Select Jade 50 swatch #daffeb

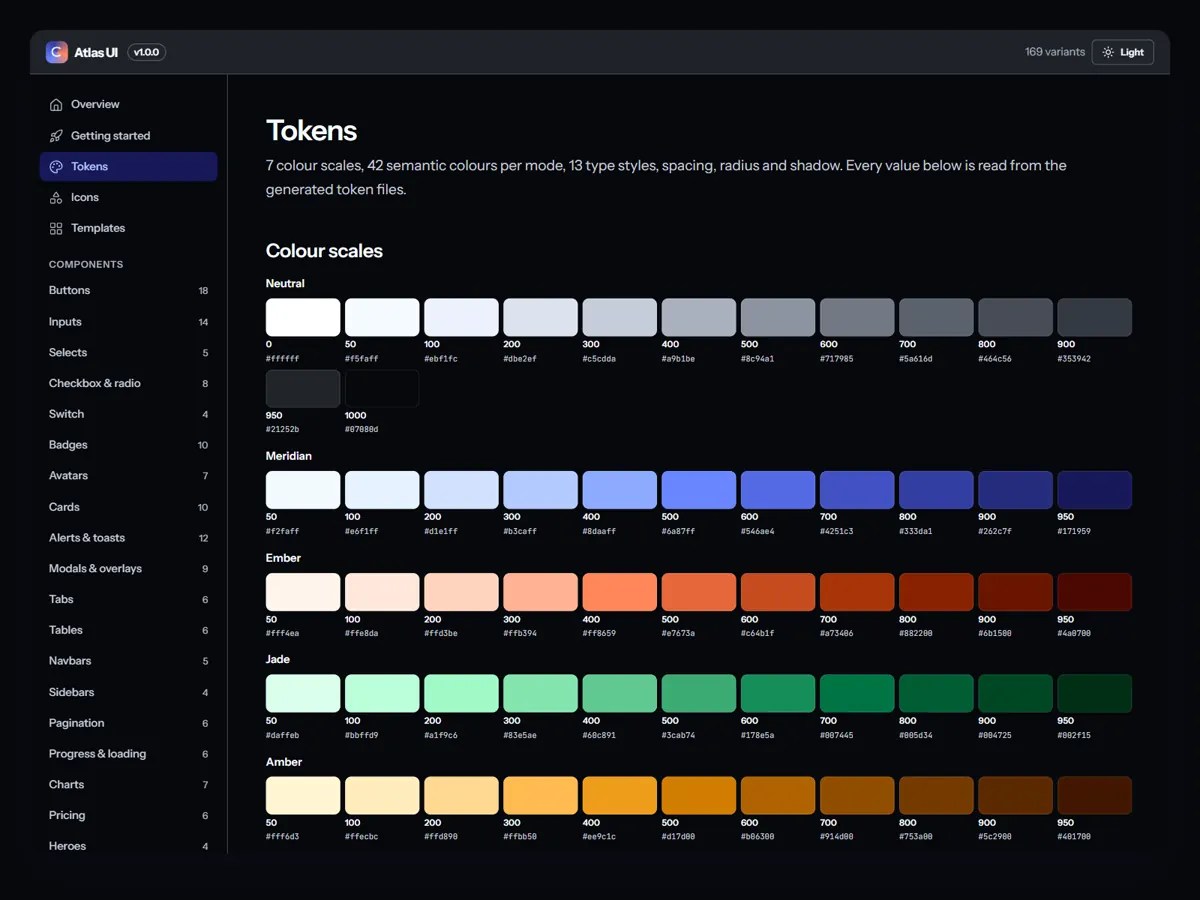point(303,693)
